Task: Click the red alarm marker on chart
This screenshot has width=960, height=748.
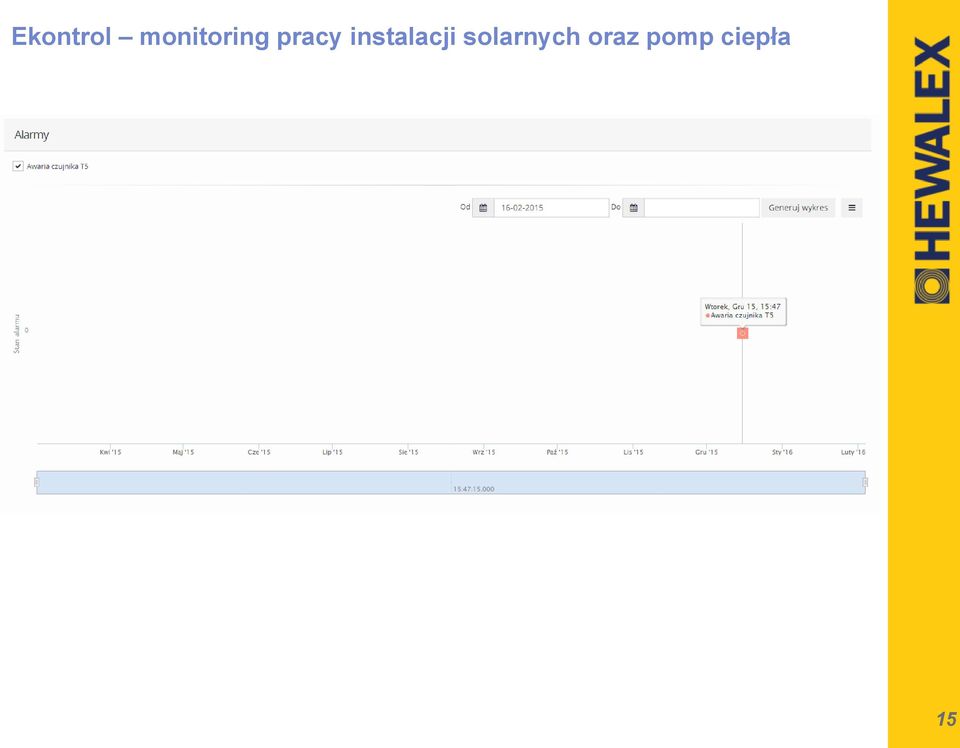Action: 743,333
